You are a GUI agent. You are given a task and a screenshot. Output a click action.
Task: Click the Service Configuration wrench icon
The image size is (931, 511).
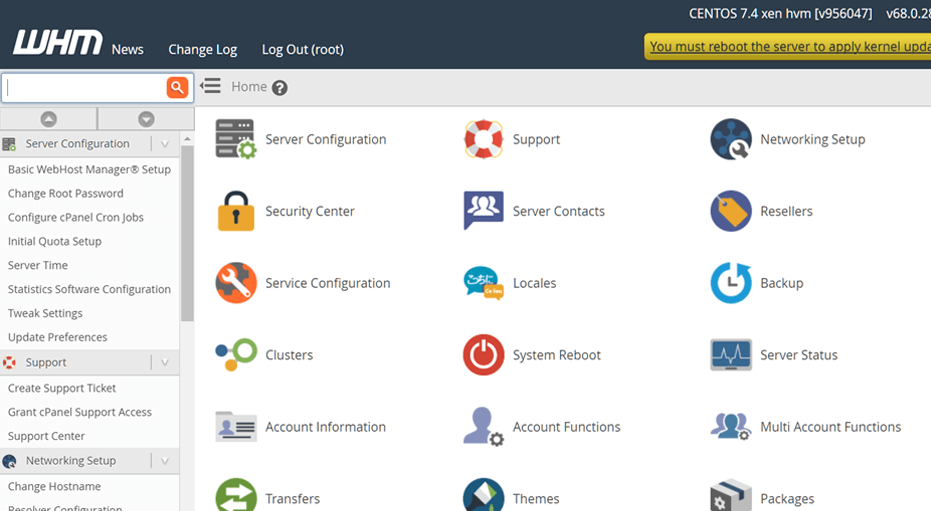click(x=236, y=283)
